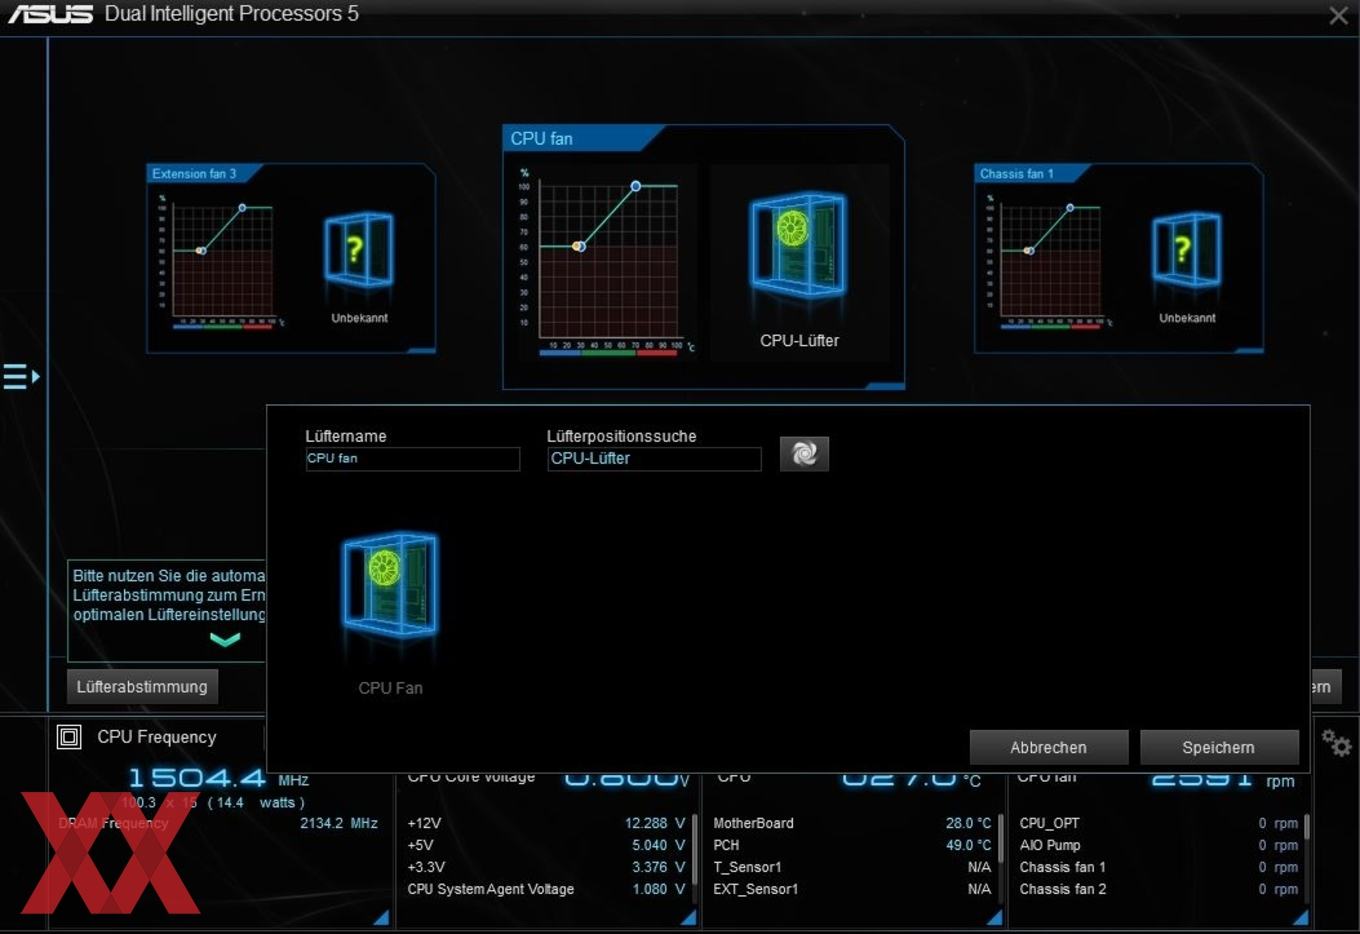1360x934 pixels.
Task: Select the Chassis fan 1 card title
Action: pyautogui.click(x=1016, y=174)
